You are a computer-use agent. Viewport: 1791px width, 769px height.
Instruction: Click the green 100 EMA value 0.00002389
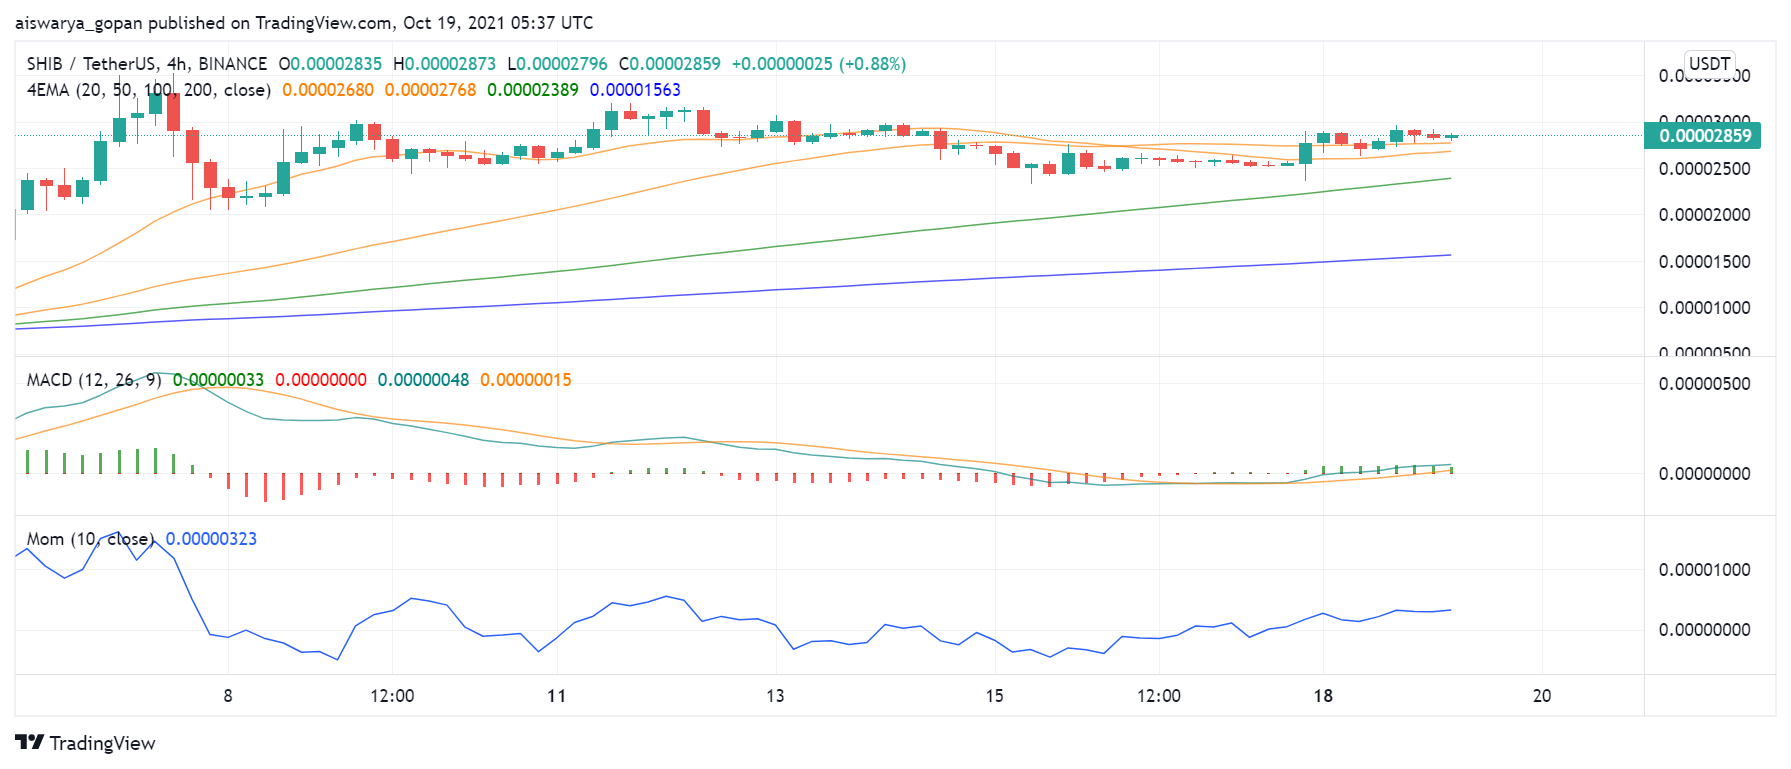(532, 90)
